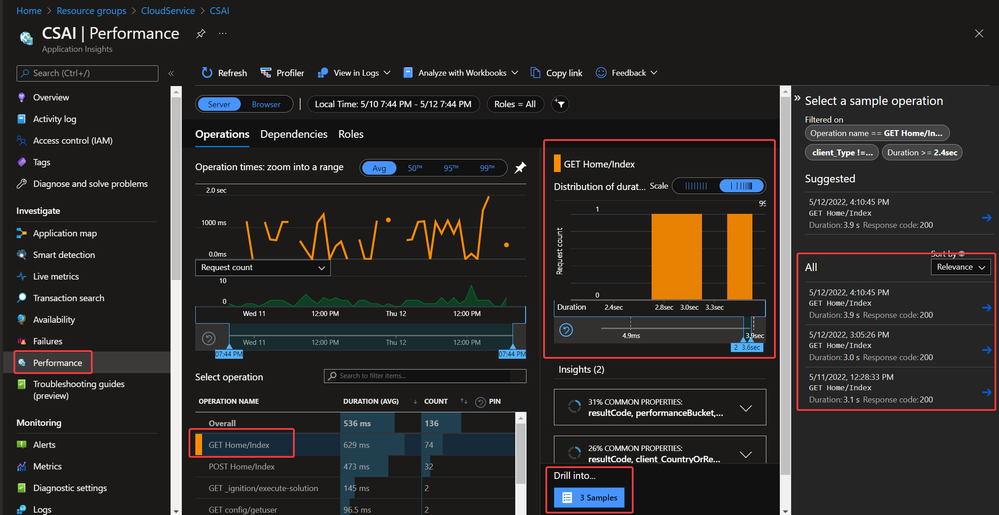Open the ellipsis more options menu

[x=222, y=33]
